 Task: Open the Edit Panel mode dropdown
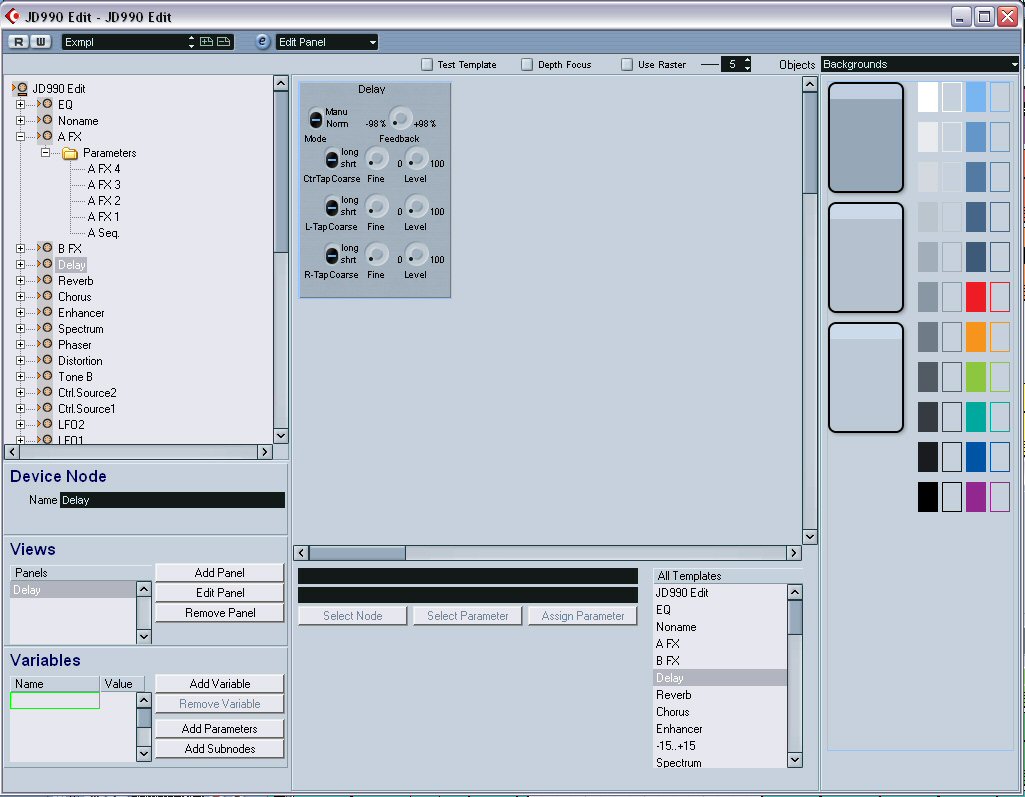click(x=327, y=42)
